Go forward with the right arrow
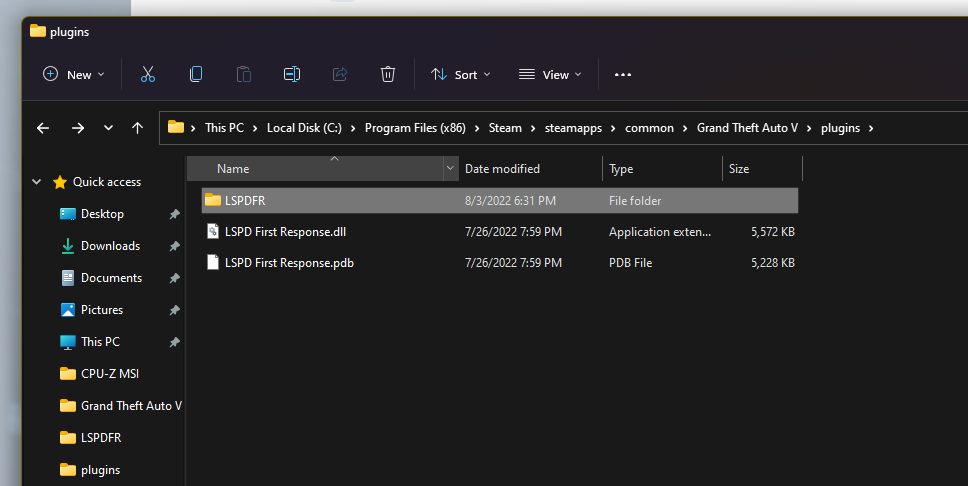Image resolution: width=968 pixels, height=486 pixels. pos(78,128)
